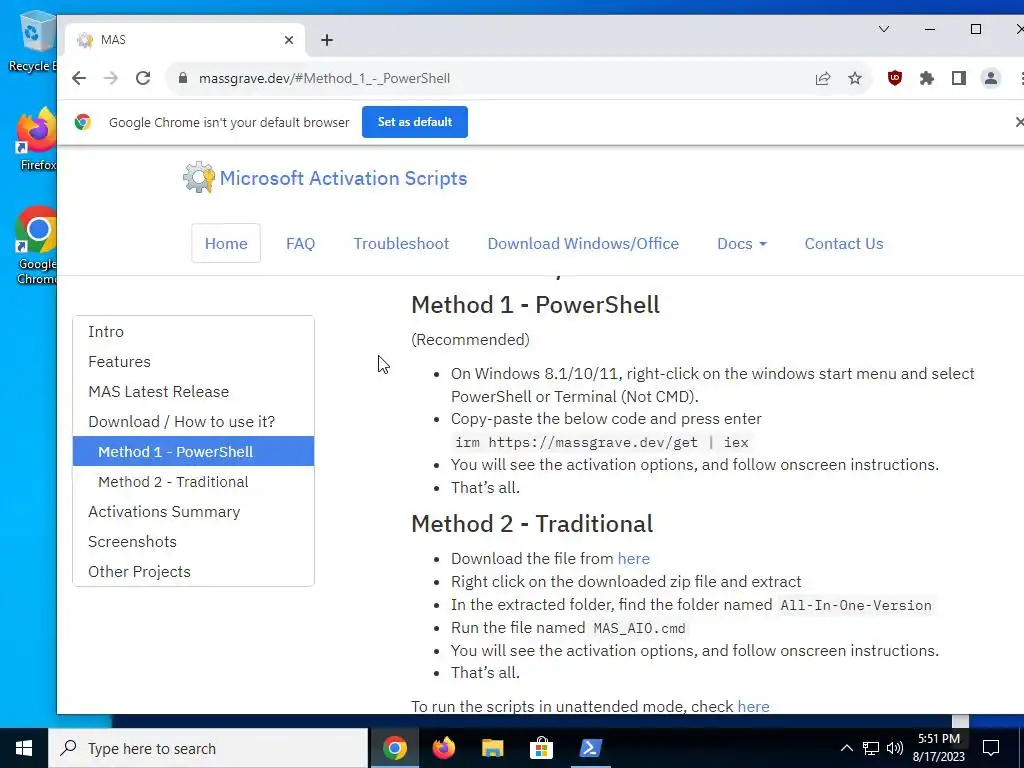Image resolution: width=1024 pixels, height=768 pixels.
Task: Click the padlock site info icon
Action: (x=183, y=78)
